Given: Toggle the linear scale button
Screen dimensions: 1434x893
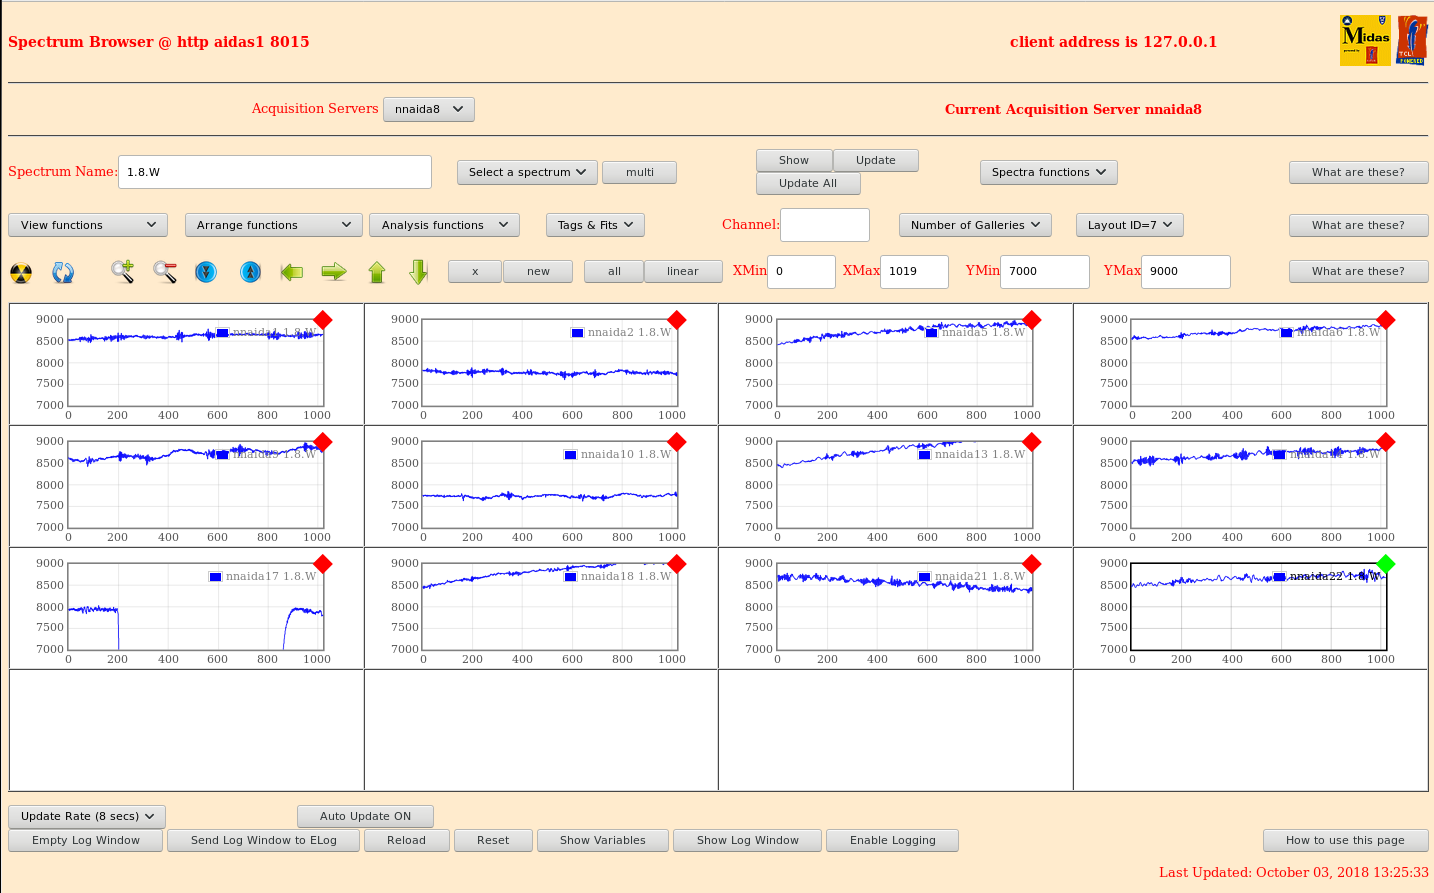Looking at the screenshot, I should [x=683, y=271].
